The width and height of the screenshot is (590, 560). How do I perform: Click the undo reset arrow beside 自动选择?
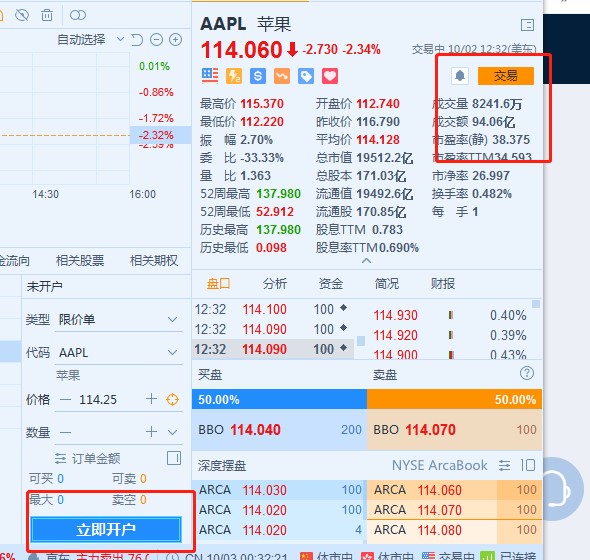(x=137, y=40)
